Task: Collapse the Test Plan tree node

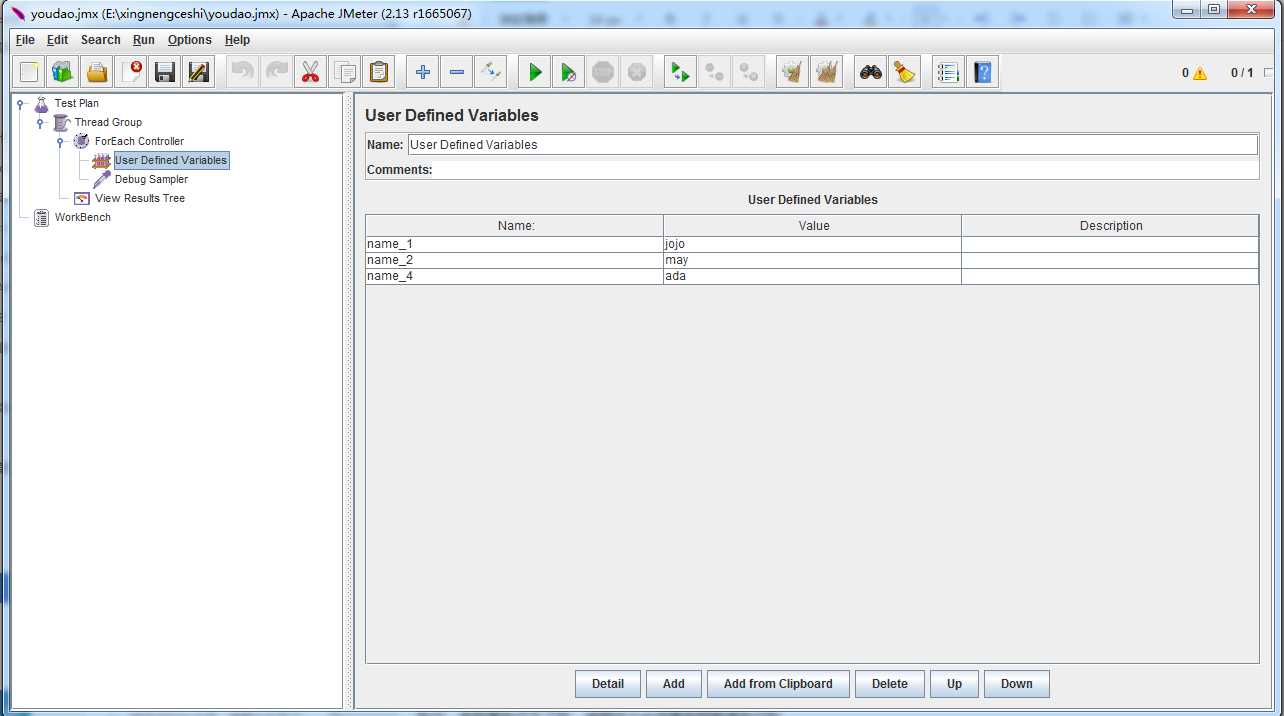Action: coord(21,103)
